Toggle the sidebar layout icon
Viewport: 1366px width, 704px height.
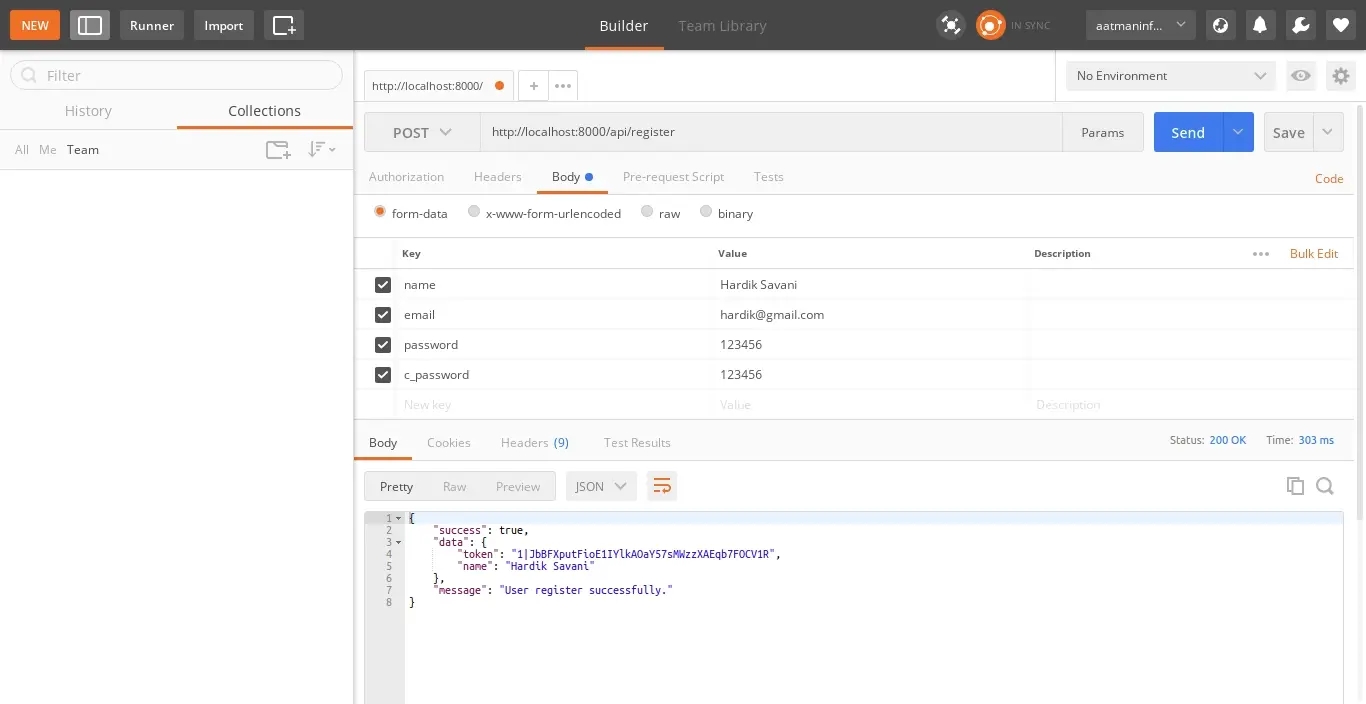tap(90, 25)
